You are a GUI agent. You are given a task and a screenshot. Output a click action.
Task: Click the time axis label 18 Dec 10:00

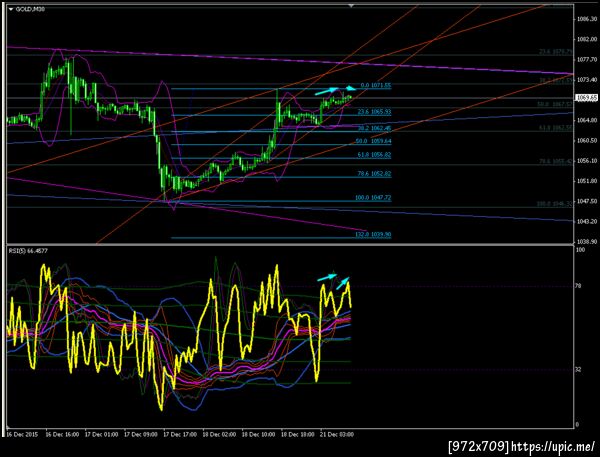[x=258, y=435]
